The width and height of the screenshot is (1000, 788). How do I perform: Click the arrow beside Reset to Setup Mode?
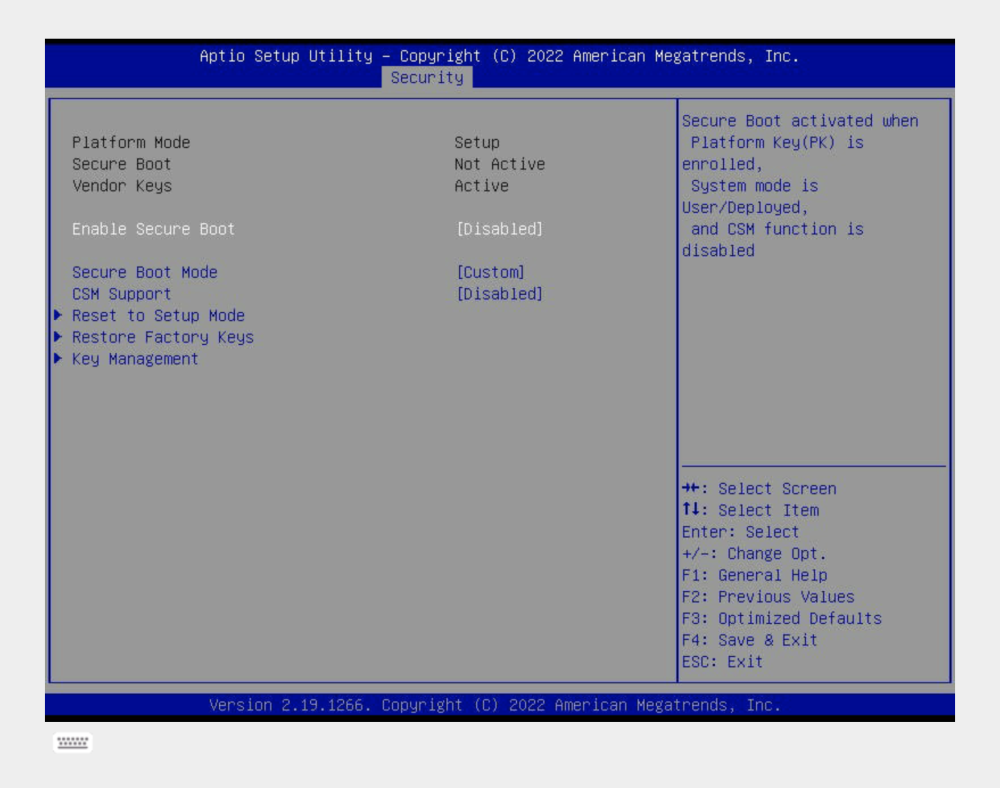(58, 315)
